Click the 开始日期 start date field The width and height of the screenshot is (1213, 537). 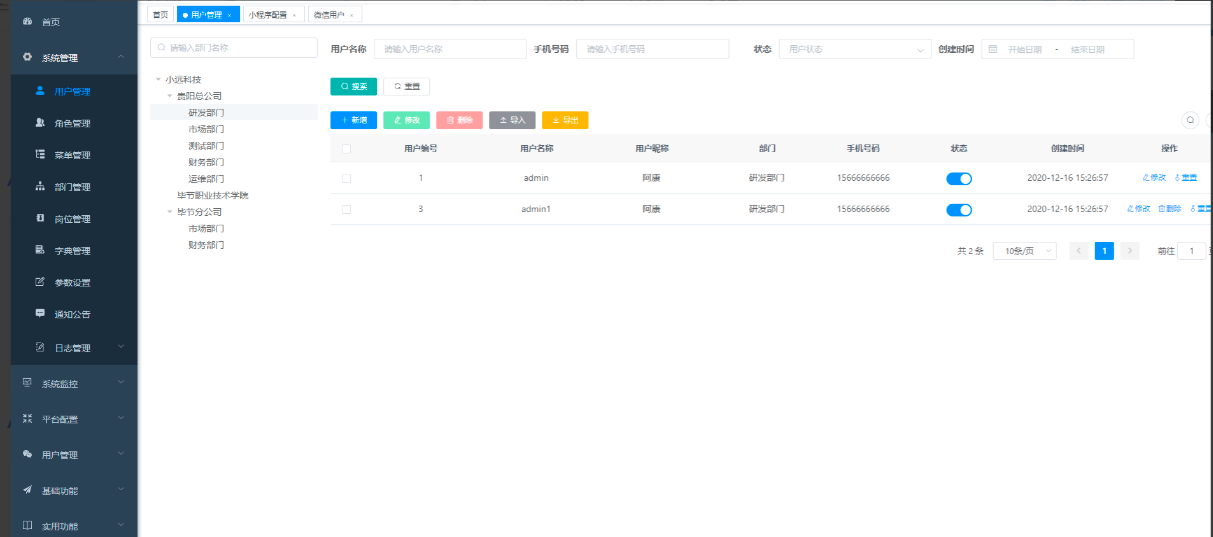[1024, 49]
